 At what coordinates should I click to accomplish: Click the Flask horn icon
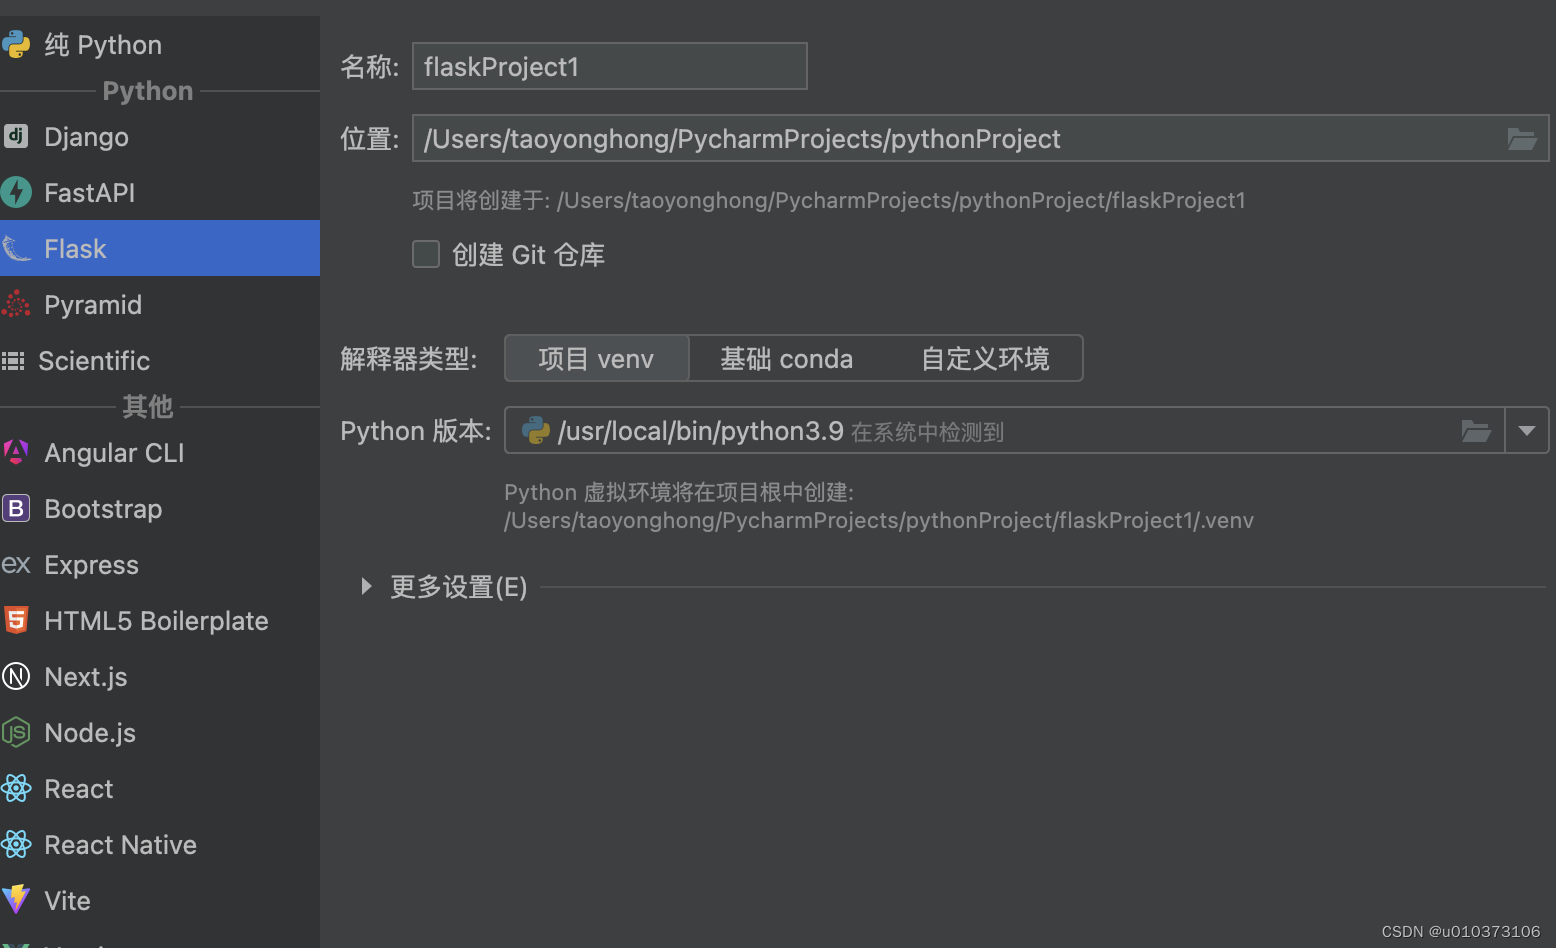pos(16,248)
